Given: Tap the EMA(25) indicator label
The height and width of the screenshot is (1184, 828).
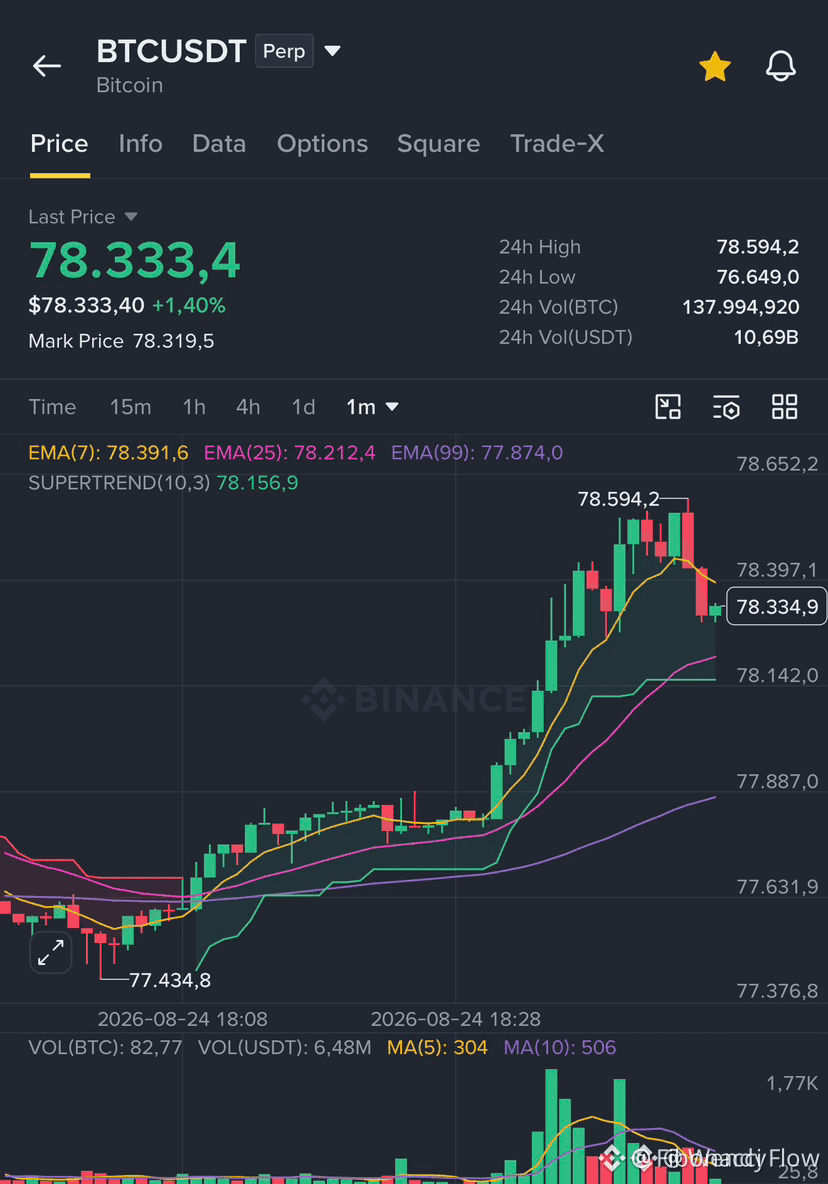Looking at the screenshot, I should 289,452.
